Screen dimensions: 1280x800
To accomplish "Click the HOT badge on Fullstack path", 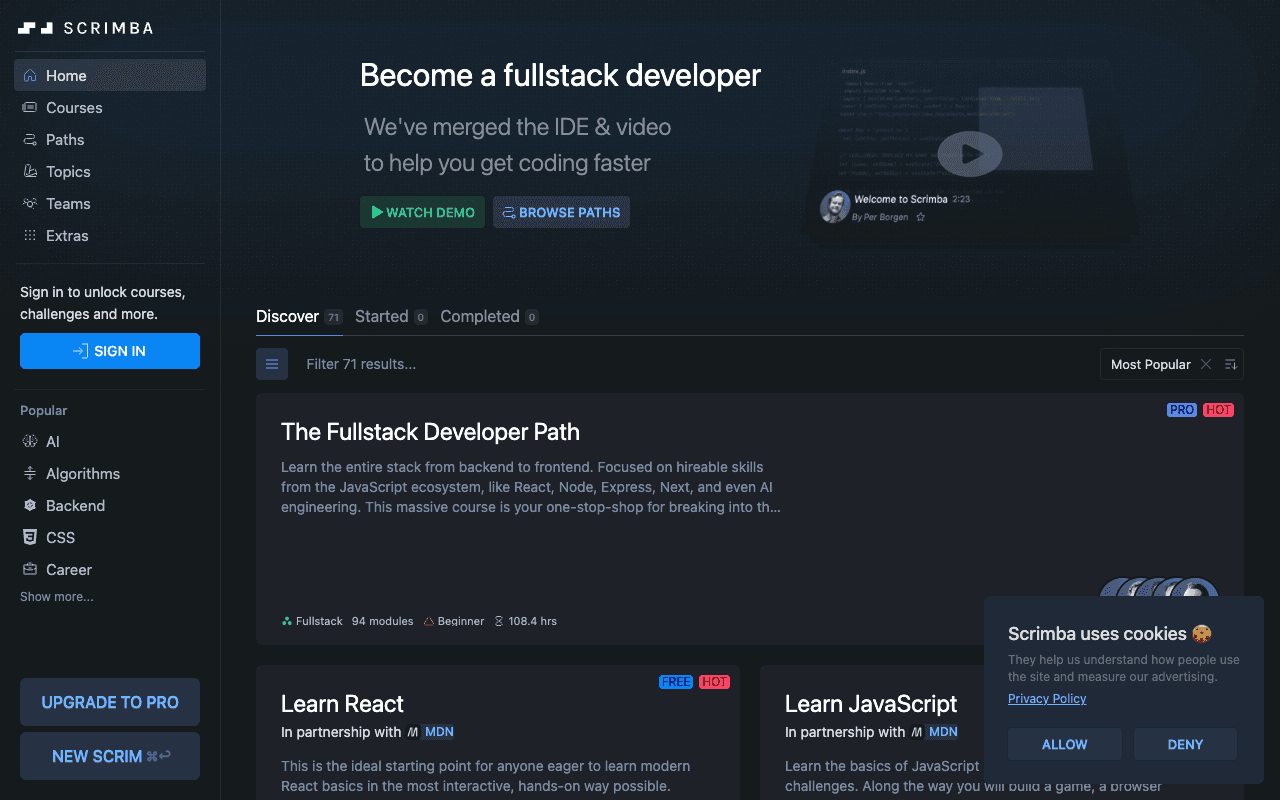I will (1218, 410).
